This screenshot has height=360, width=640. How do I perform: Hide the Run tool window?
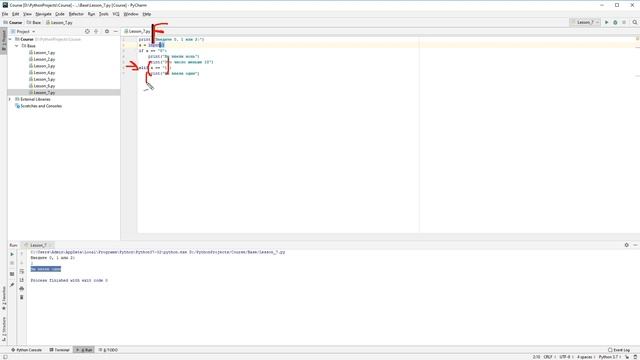(635, 245)
